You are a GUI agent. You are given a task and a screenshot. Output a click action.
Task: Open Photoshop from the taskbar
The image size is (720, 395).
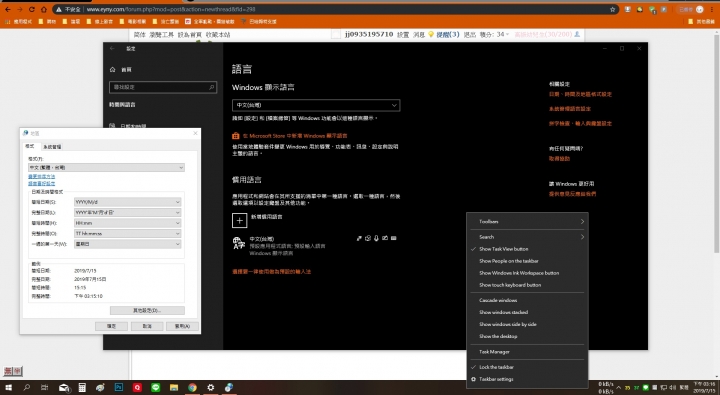pos(118,388)
